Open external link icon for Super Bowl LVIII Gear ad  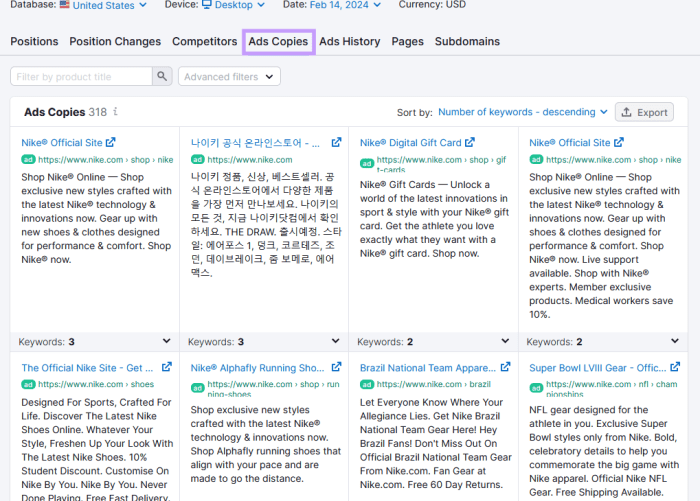click(676, 368)
